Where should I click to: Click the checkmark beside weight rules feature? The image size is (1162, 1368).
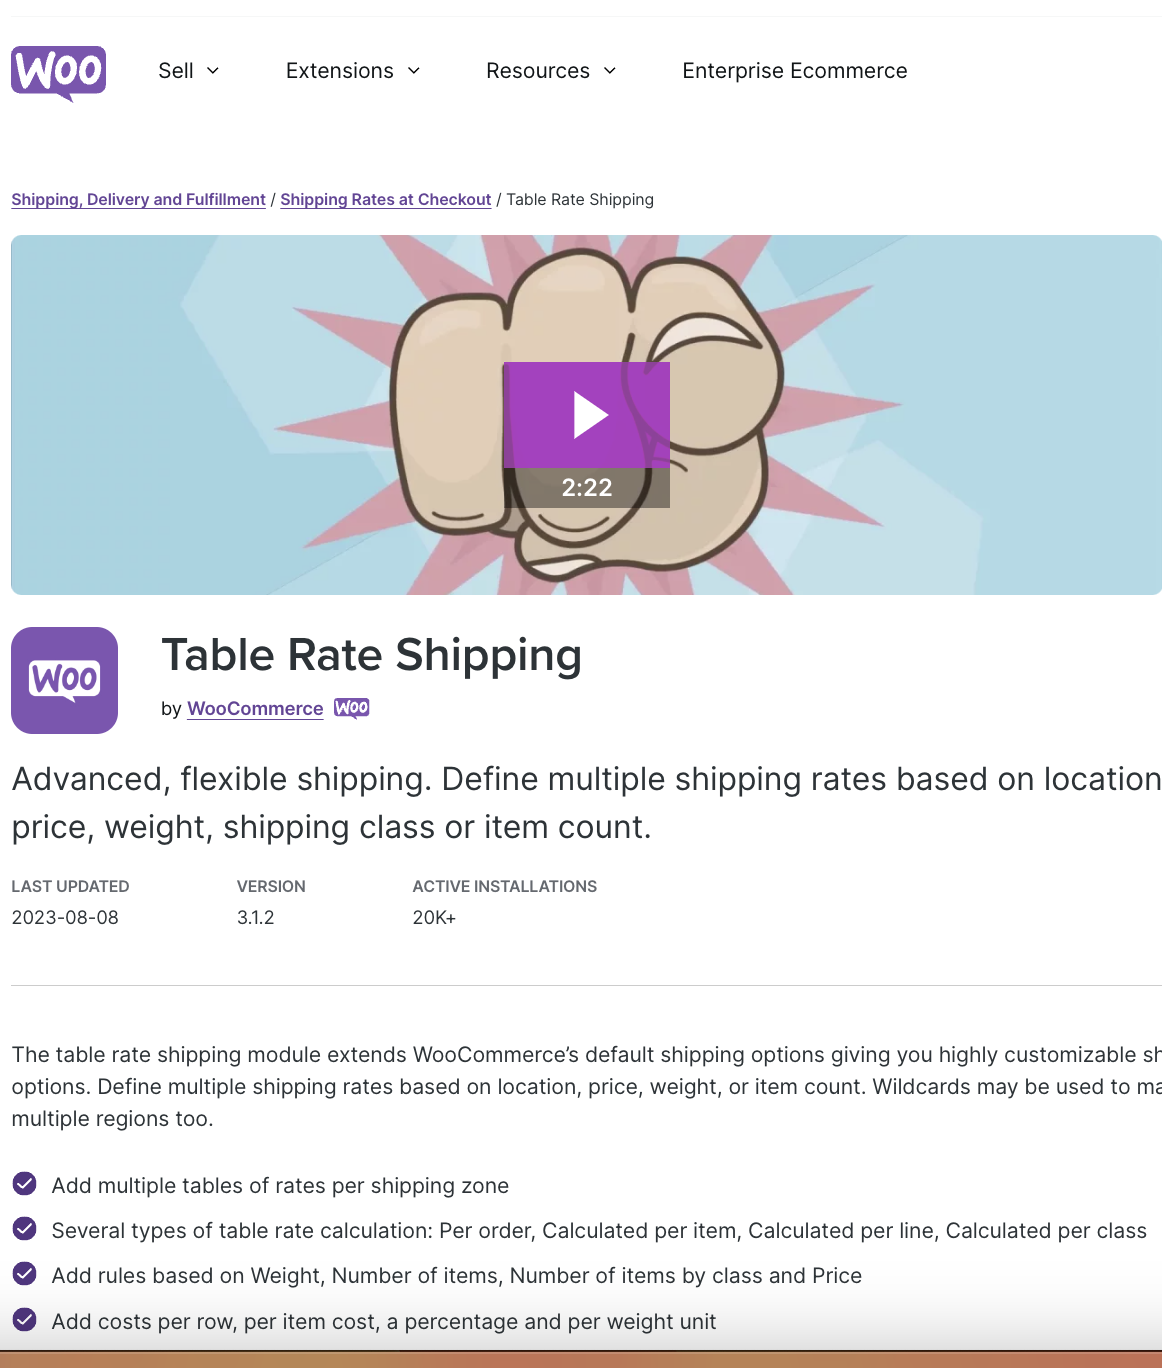point(23,1275)
